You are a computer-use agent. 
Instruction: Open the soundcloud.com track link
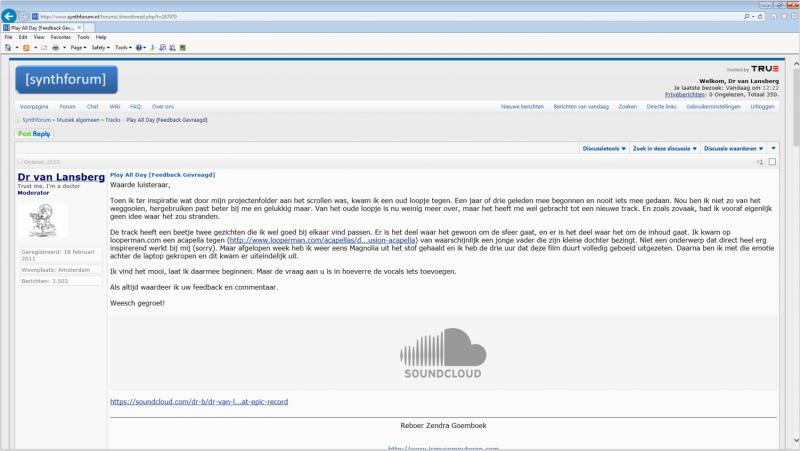click(199, 402)
